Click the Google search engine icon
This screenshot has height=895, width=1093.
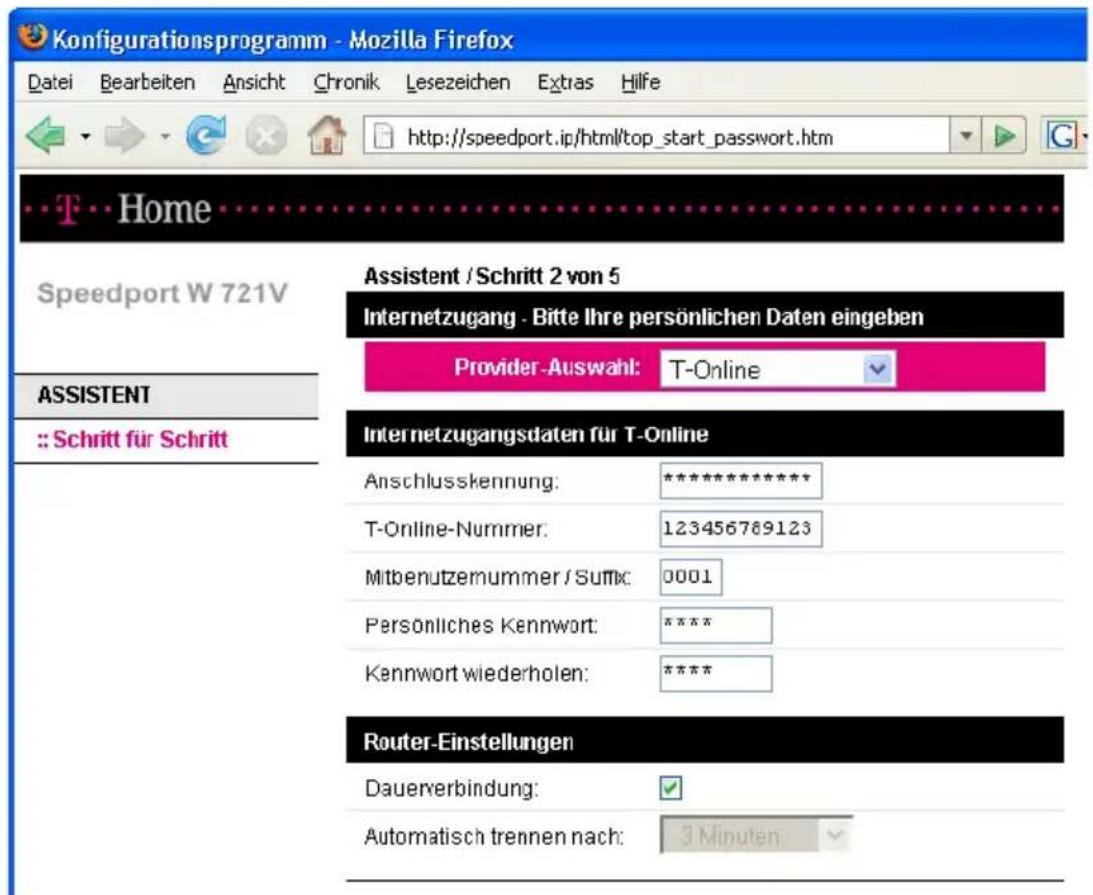tap(1062, 136)
